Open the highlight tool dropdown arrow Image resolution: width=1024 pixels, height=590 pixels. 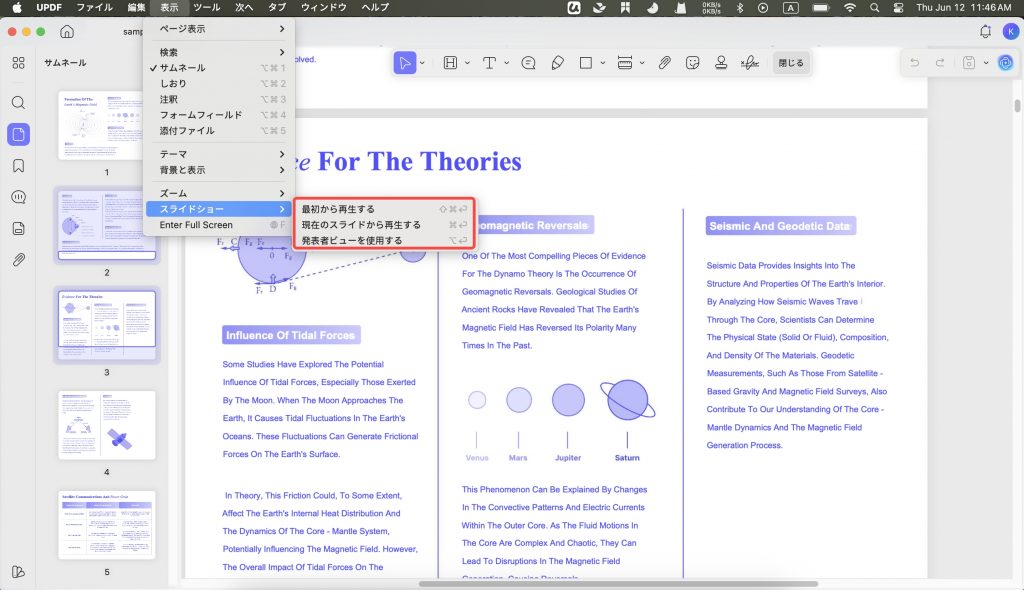pyautogui.click(x=467, y=63)
